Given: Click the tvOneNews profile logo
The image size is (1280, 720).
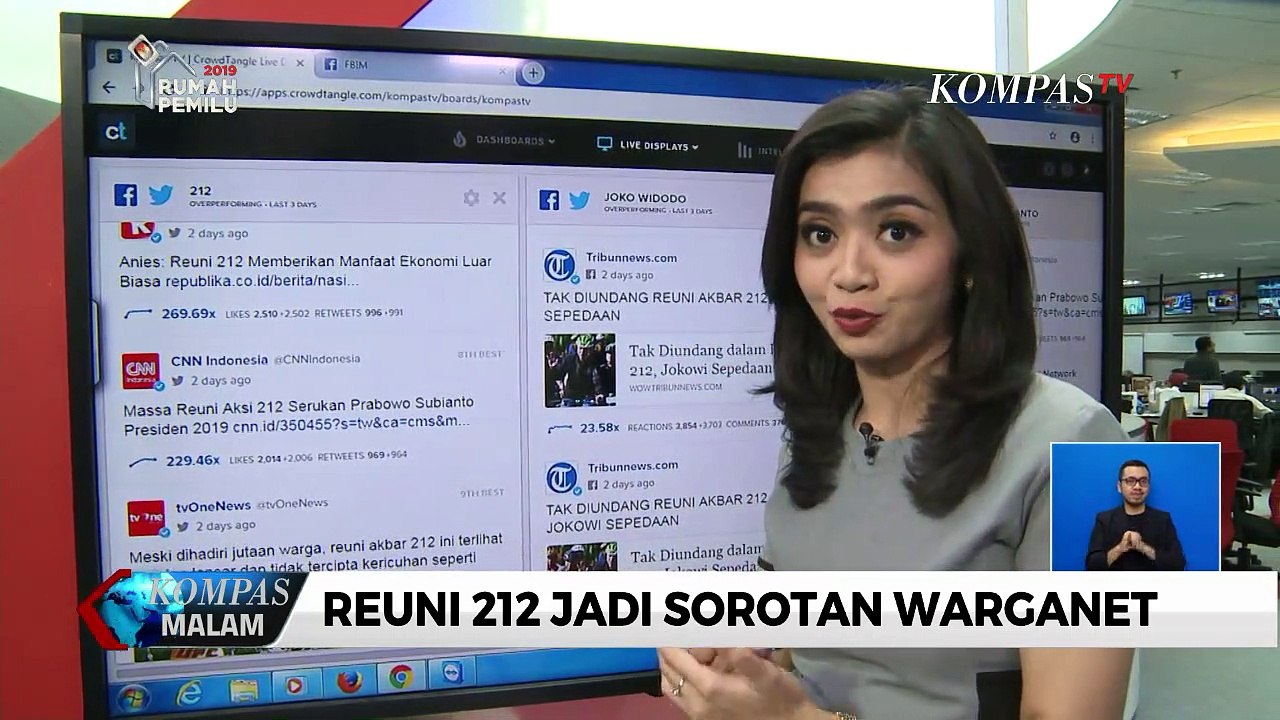Looking at the screenshot, I should (146, 518).
